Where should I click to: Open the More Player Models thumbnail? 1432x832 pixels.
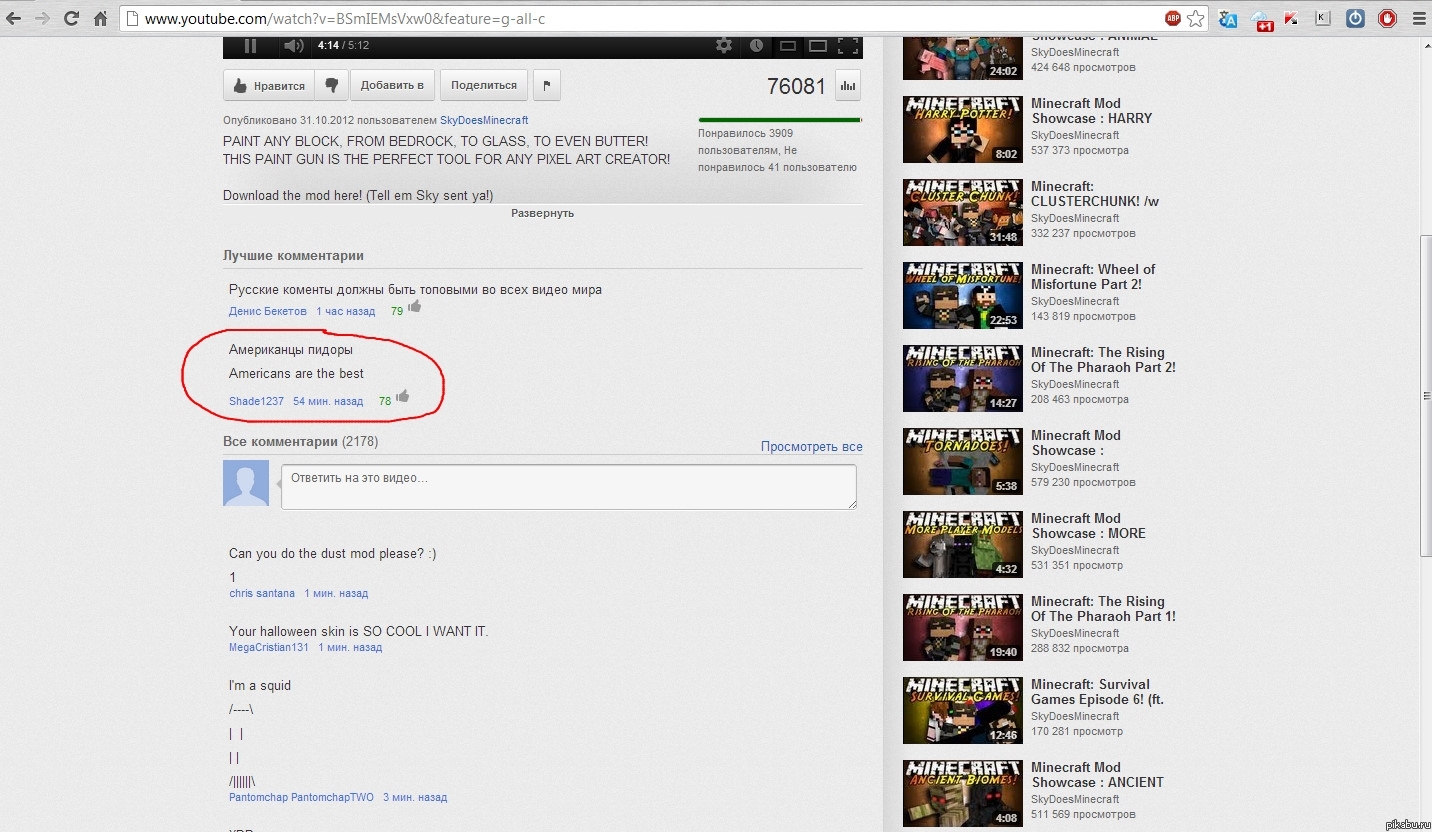(x=962, y=544)
